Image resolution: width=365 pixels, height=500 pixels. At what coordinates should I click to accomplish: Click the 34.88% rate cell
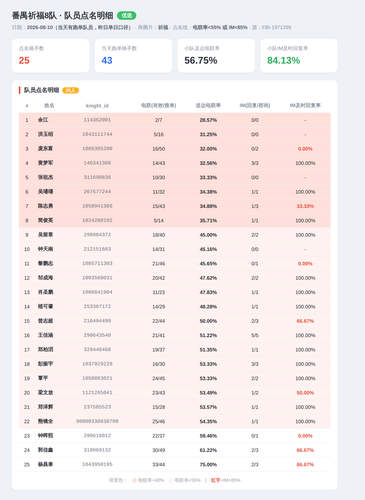tap(208, 206)
